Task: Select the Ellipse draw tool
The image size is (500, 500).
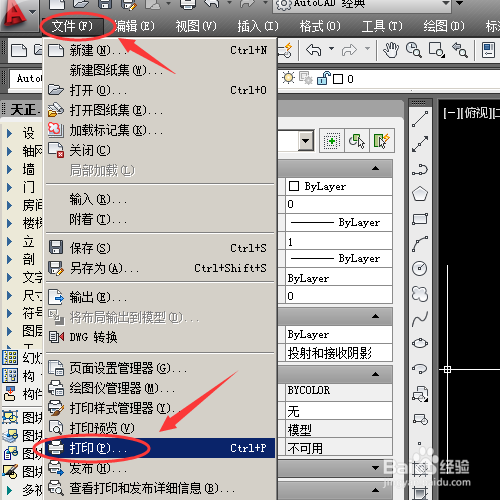Action: coord(420,343)
